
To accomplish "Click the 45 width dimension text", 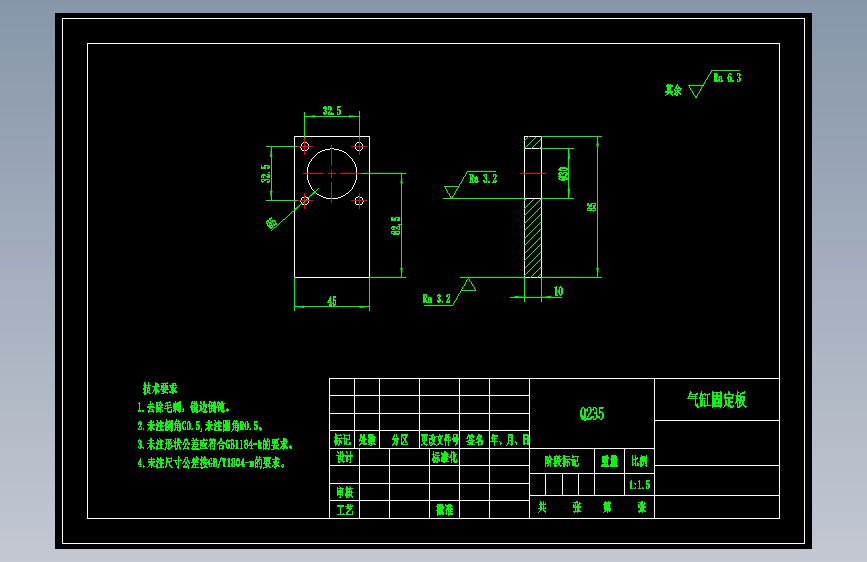I will pyautogui.click(x=332, y=301).
